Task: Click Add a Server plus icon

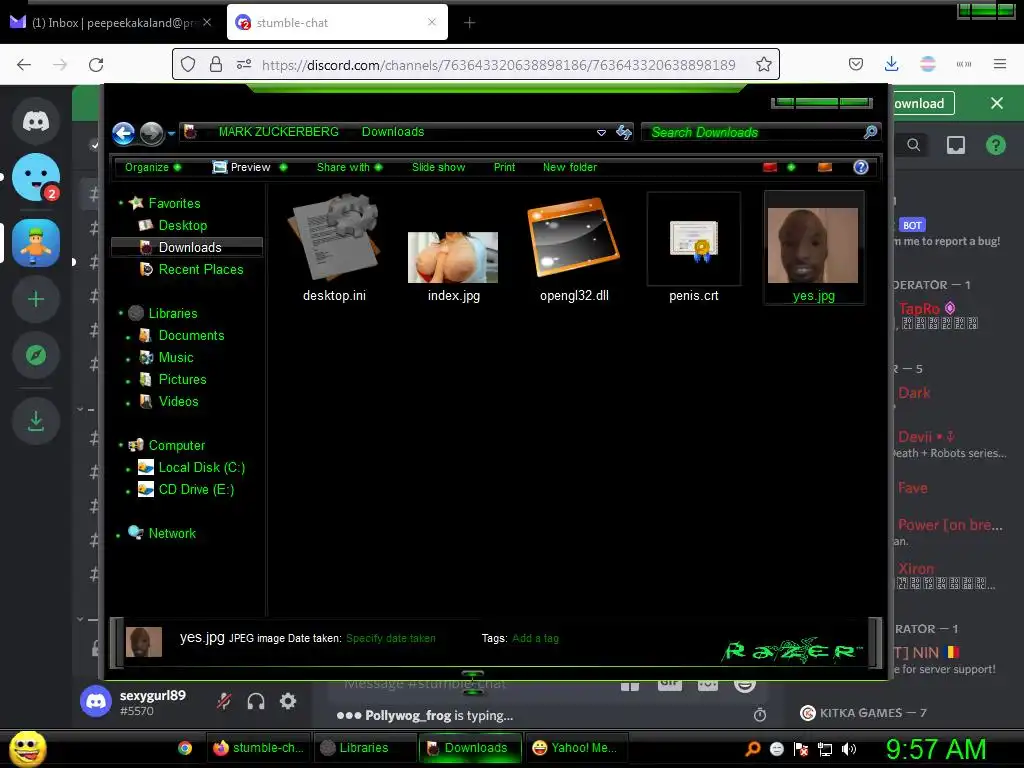Action: click(x=36, y=299)
